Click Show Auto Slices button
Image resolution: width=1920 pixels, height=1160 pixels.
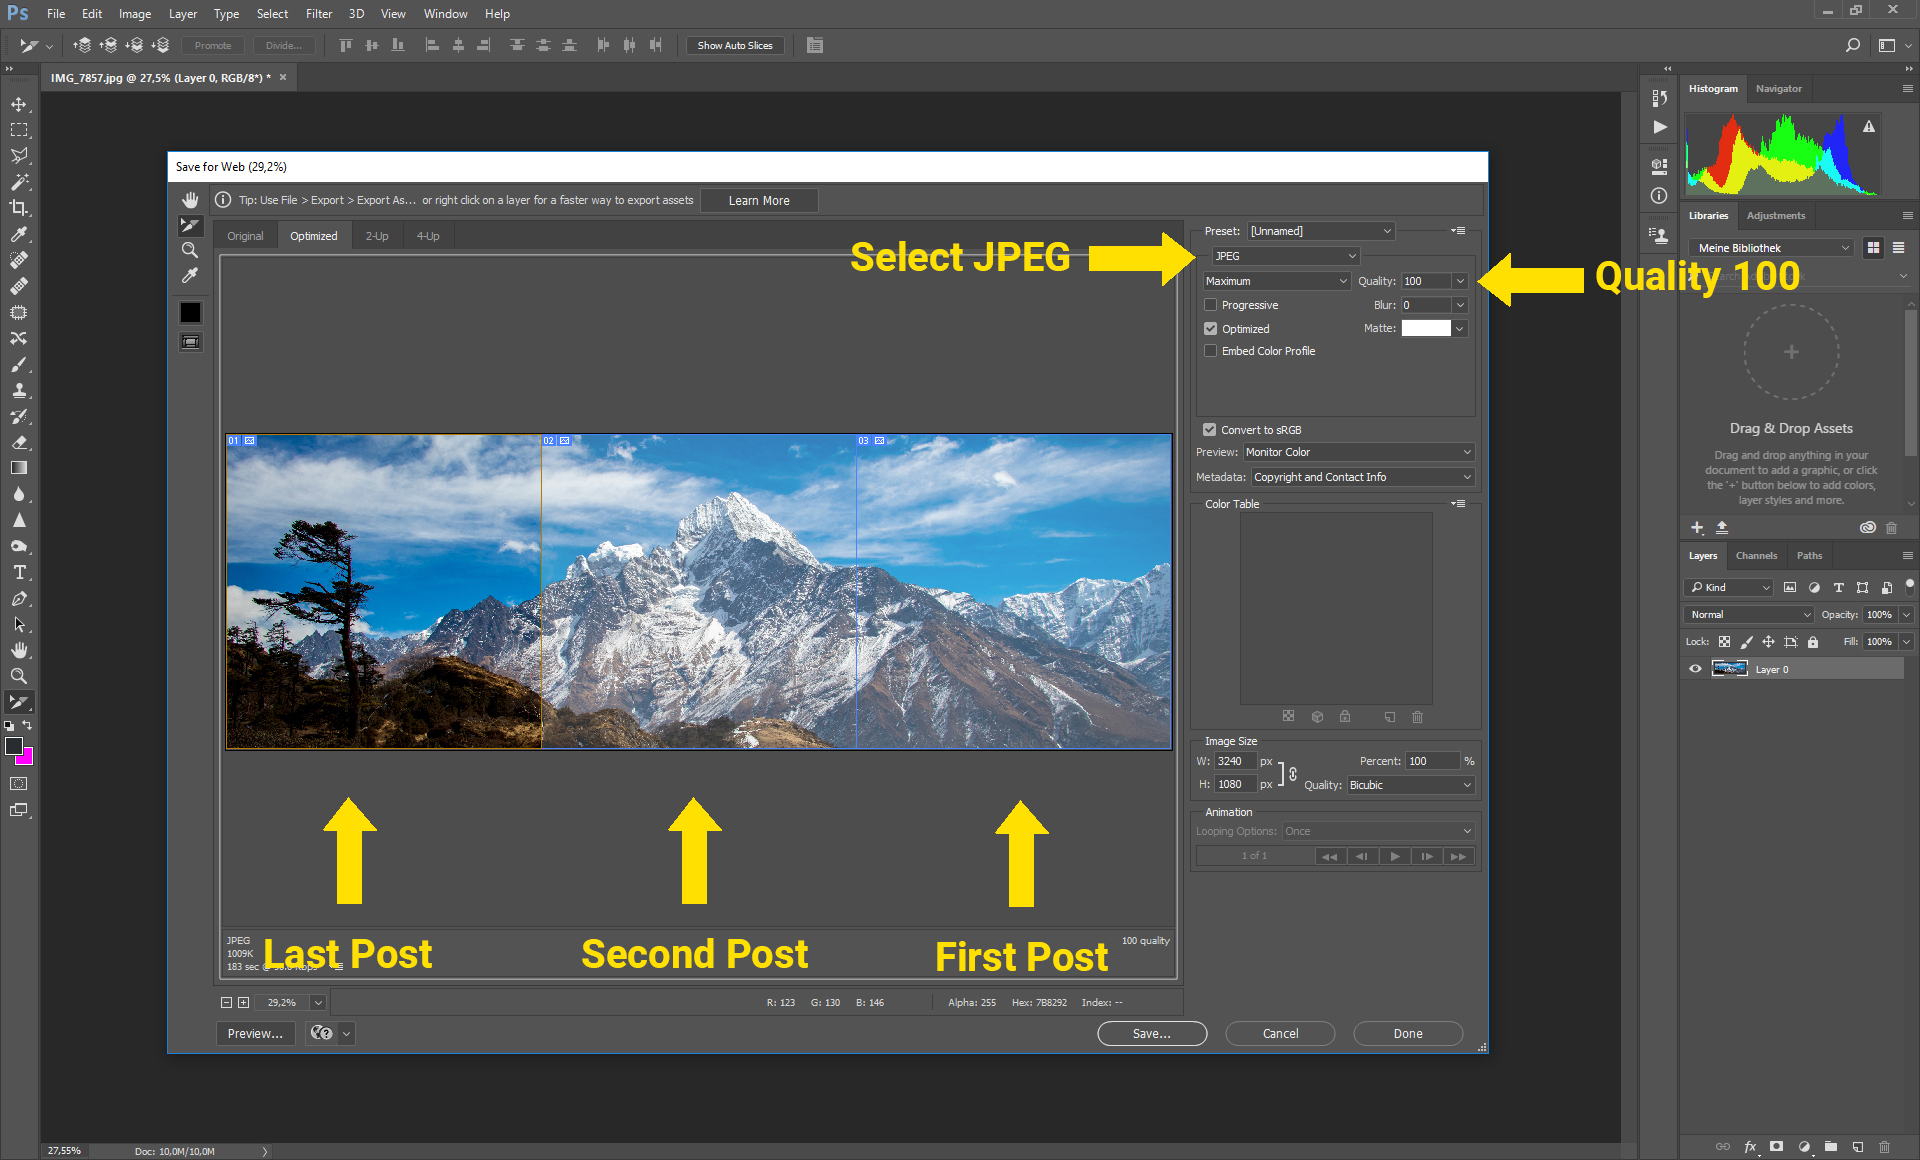735,45
